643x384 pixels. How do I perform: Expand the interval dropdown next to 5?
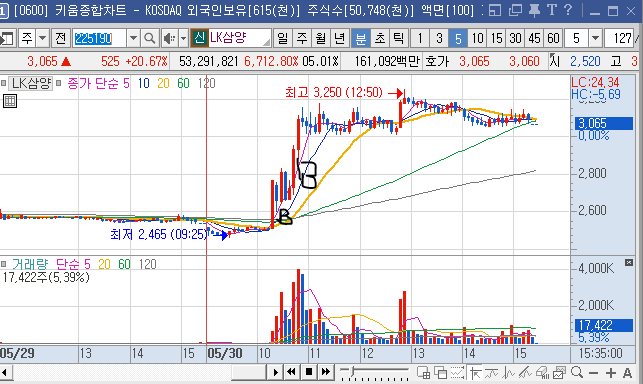point(595,39)
